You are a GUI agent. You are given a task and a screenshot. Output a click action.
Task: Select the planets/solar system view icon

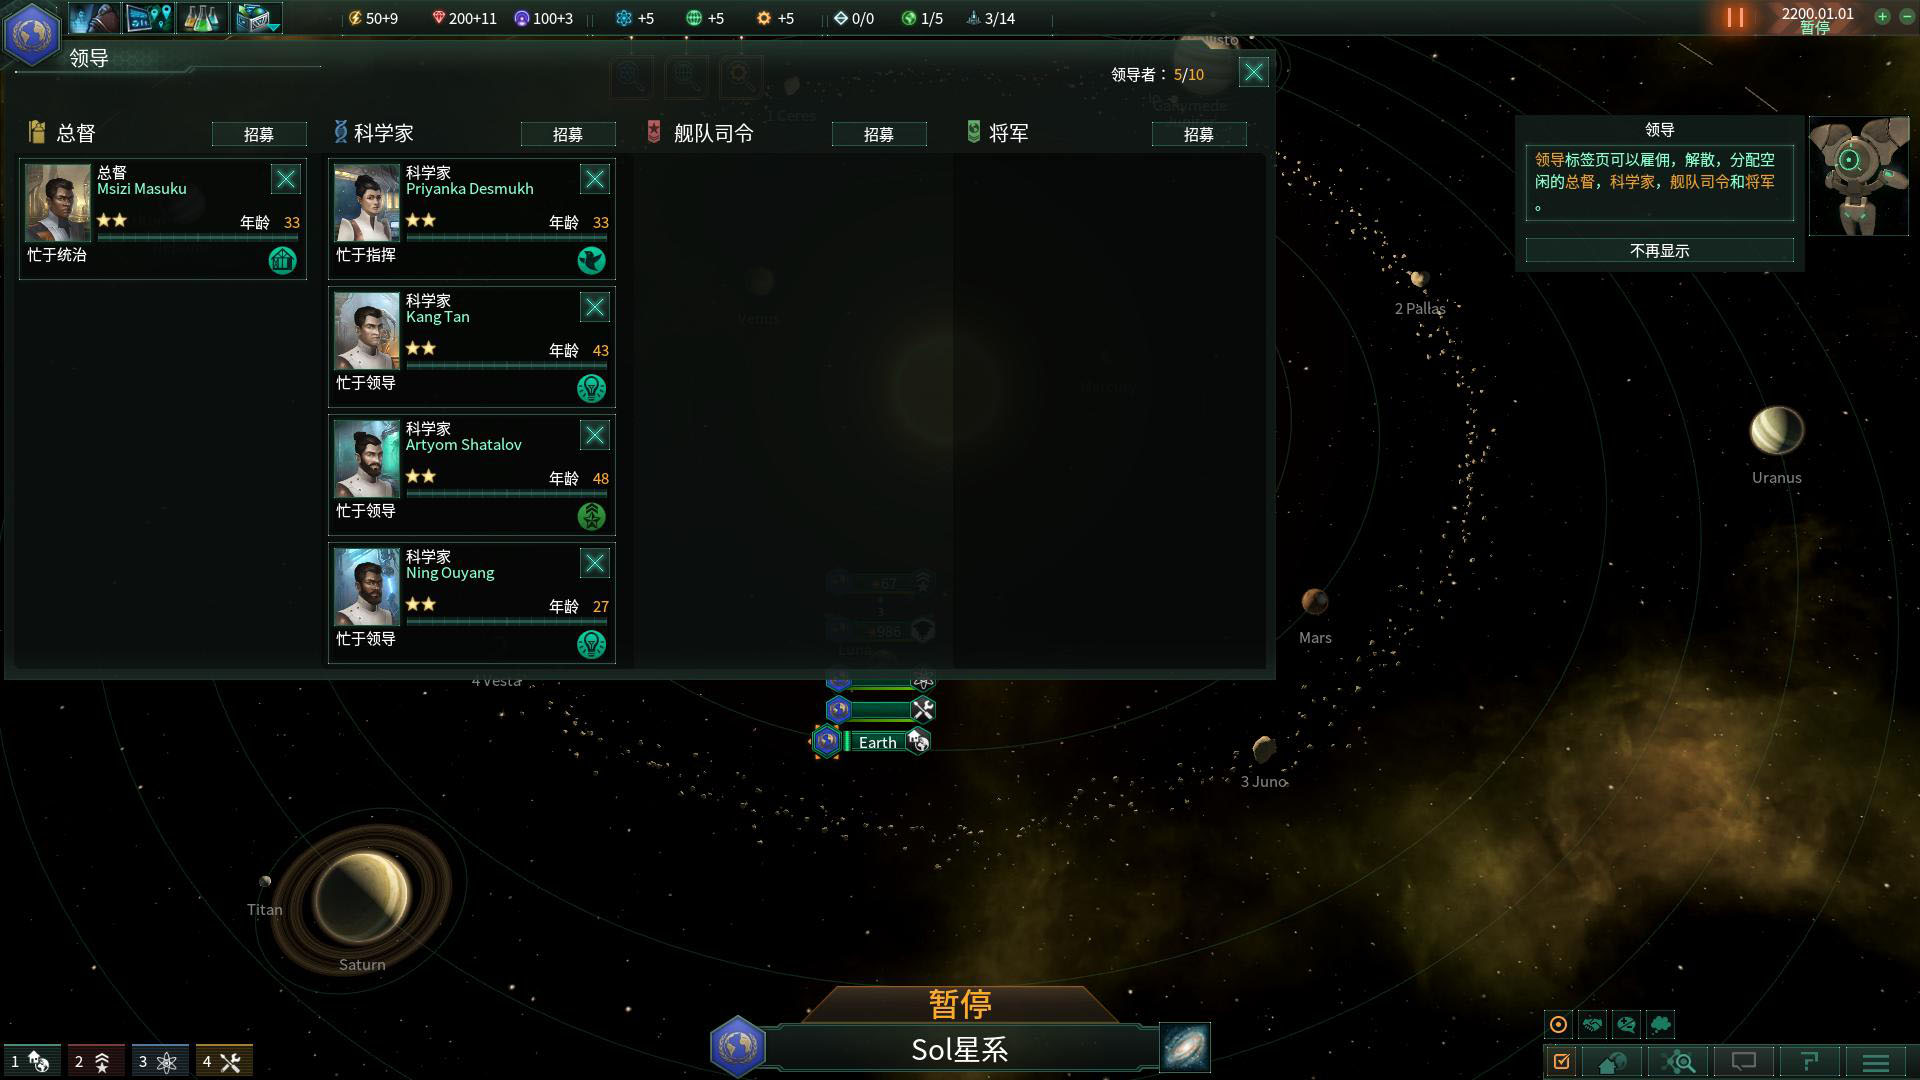coord(735,1048)
